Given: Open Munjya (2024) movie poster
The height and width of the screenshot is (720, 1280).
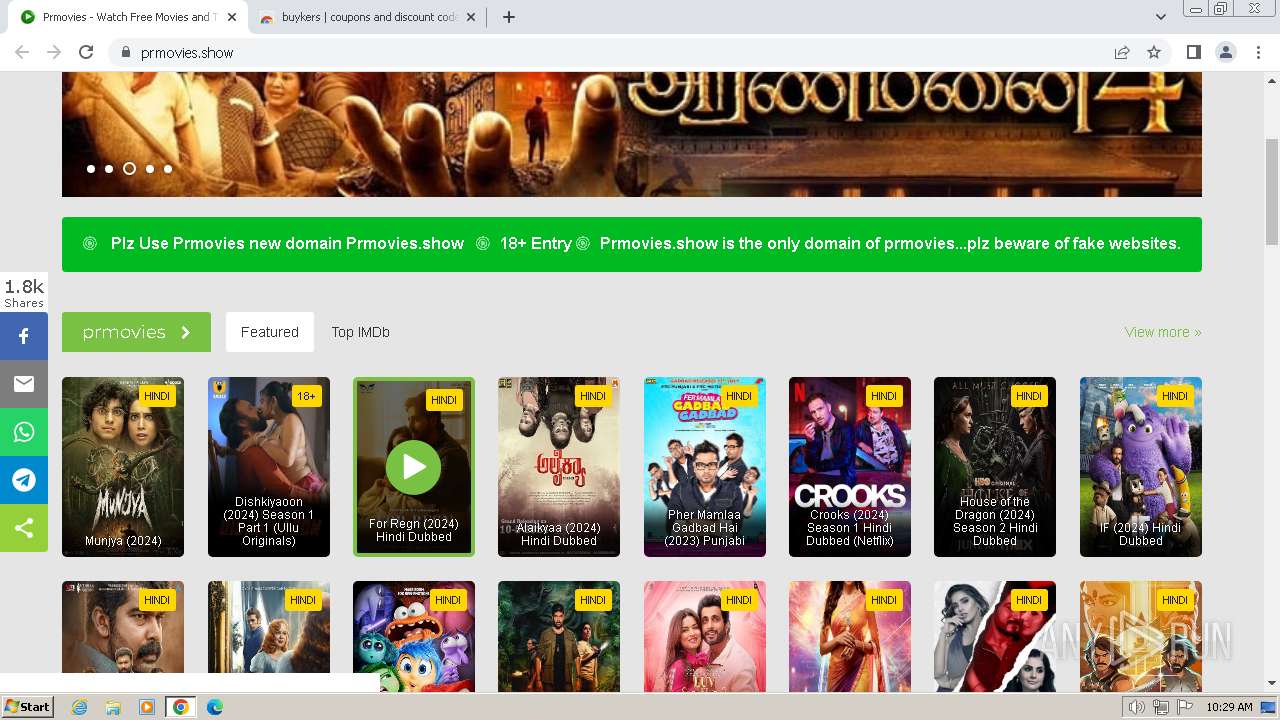Looking at the screenshot, I should (x=123, y=467).
